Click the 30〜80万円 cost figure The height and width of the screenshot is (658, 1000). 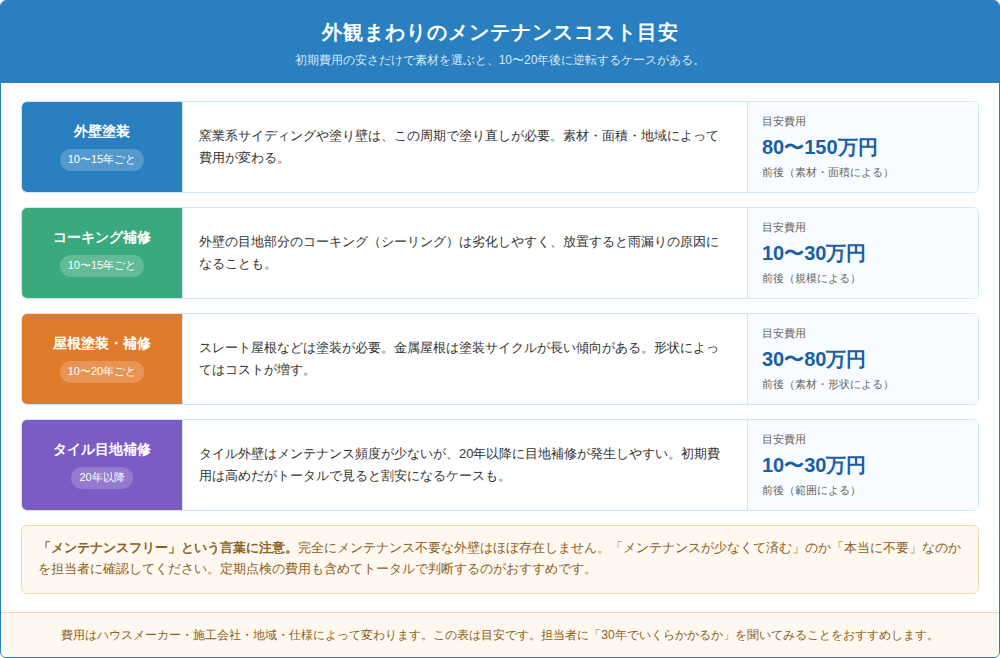(813, 359)
